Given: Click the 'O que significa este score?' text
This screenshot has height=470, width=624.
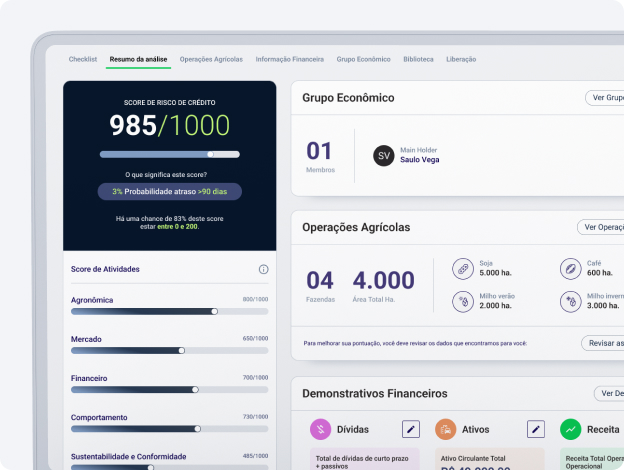Looking at the screenshot, I should (166, 175).
